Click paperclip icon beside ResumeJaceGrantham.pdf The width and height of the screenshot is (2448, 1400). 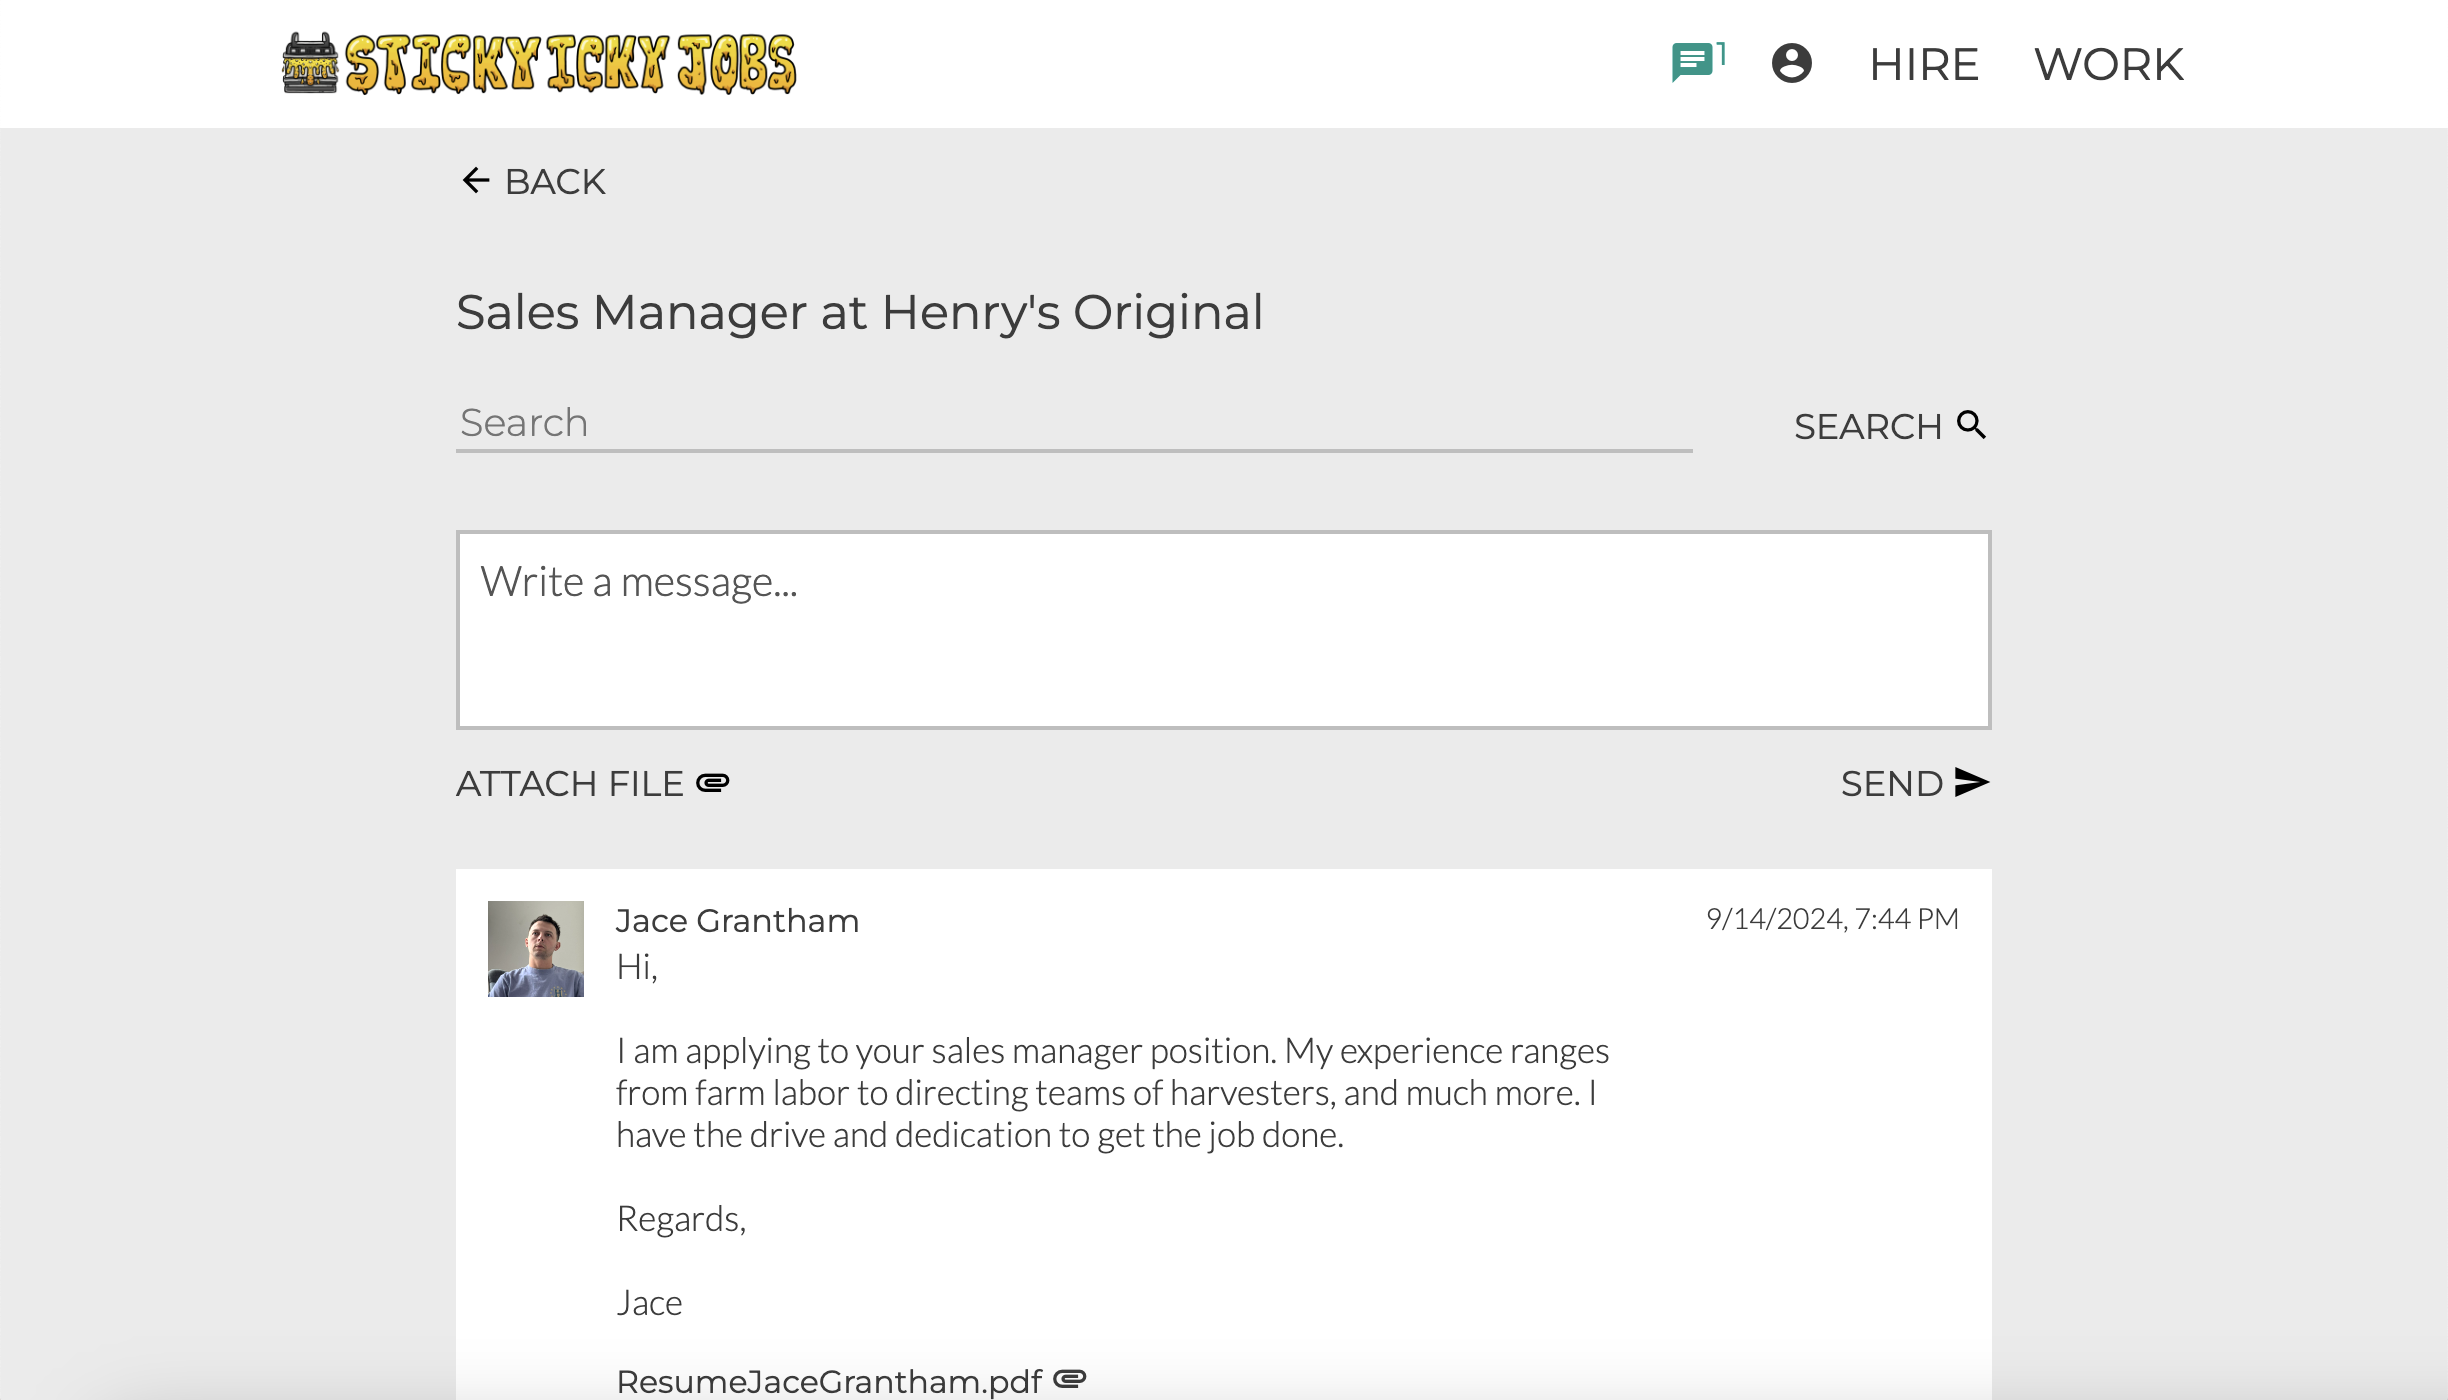1069,1379
